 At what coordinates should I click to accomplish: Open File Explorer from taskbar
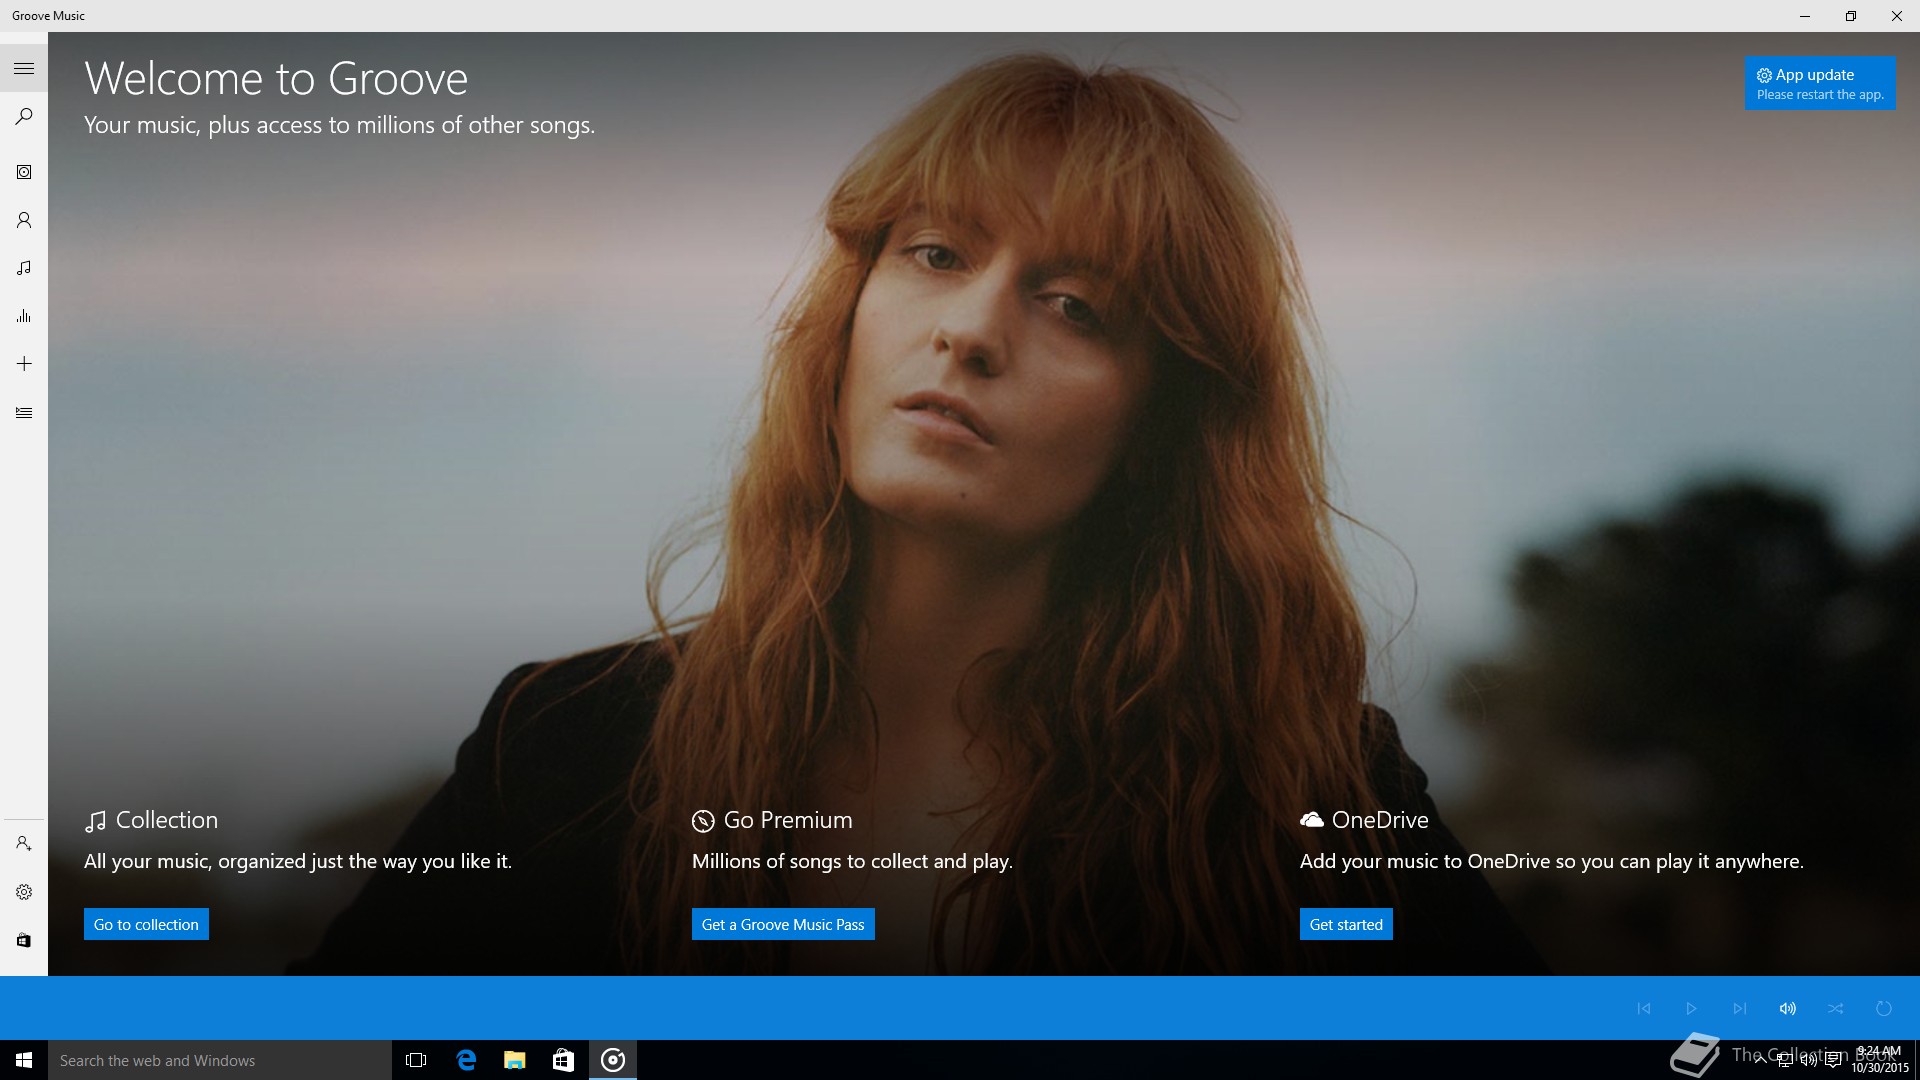[x=514, y=1060]
